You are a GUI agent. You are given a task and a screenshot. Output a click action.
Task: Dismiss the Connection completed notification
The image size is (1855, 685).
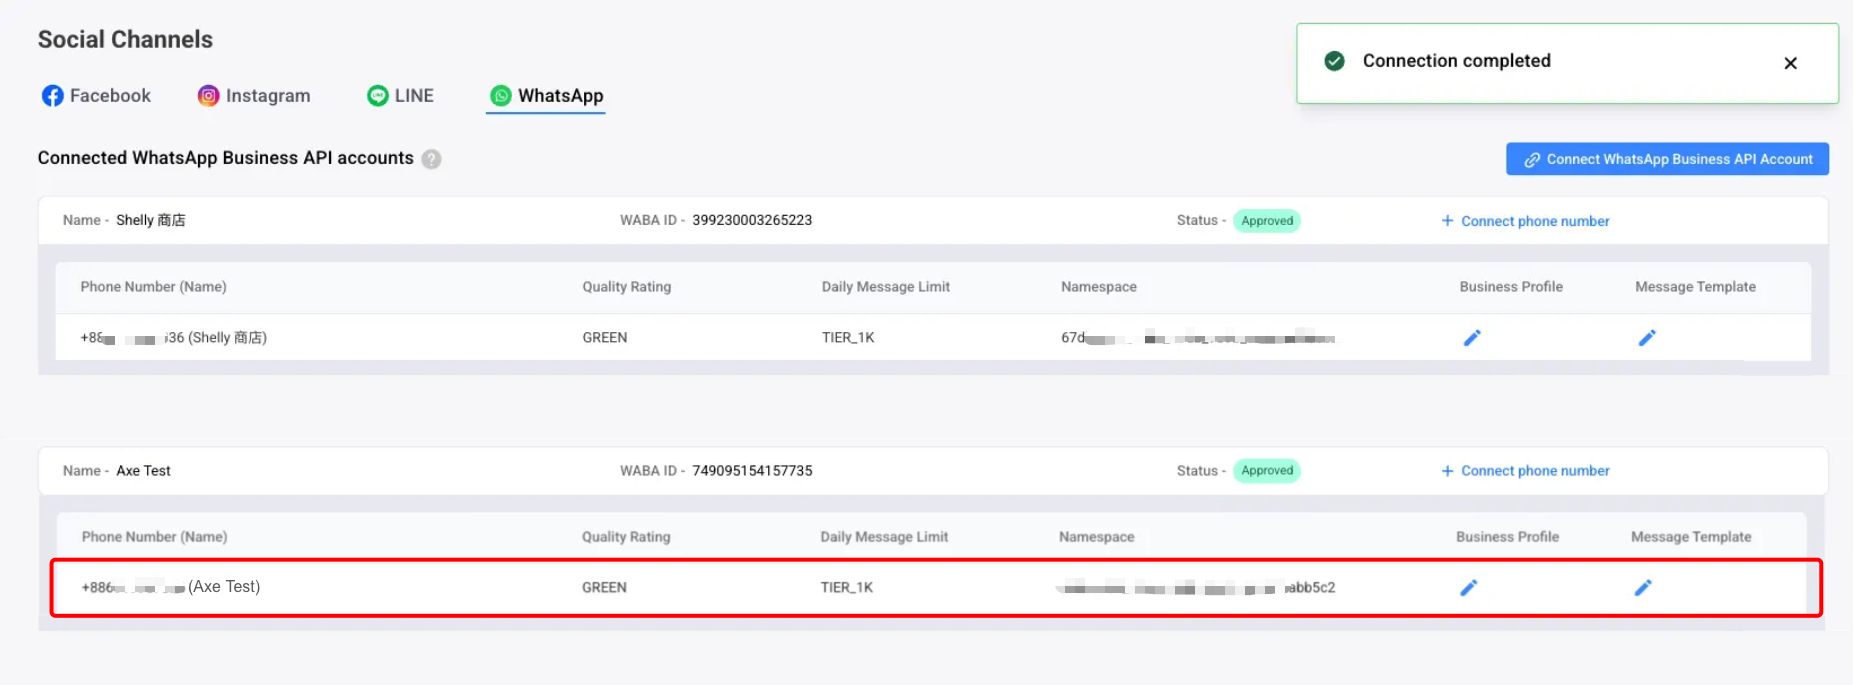point(1790,63)
